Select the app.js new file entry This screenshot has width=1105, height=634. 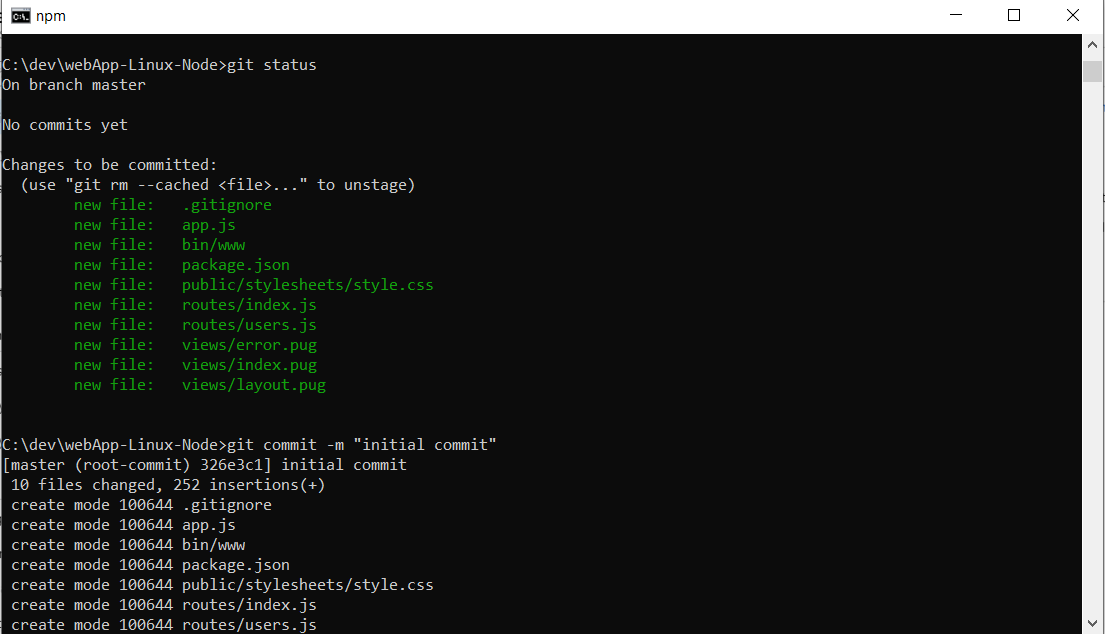tap(209, 224)
